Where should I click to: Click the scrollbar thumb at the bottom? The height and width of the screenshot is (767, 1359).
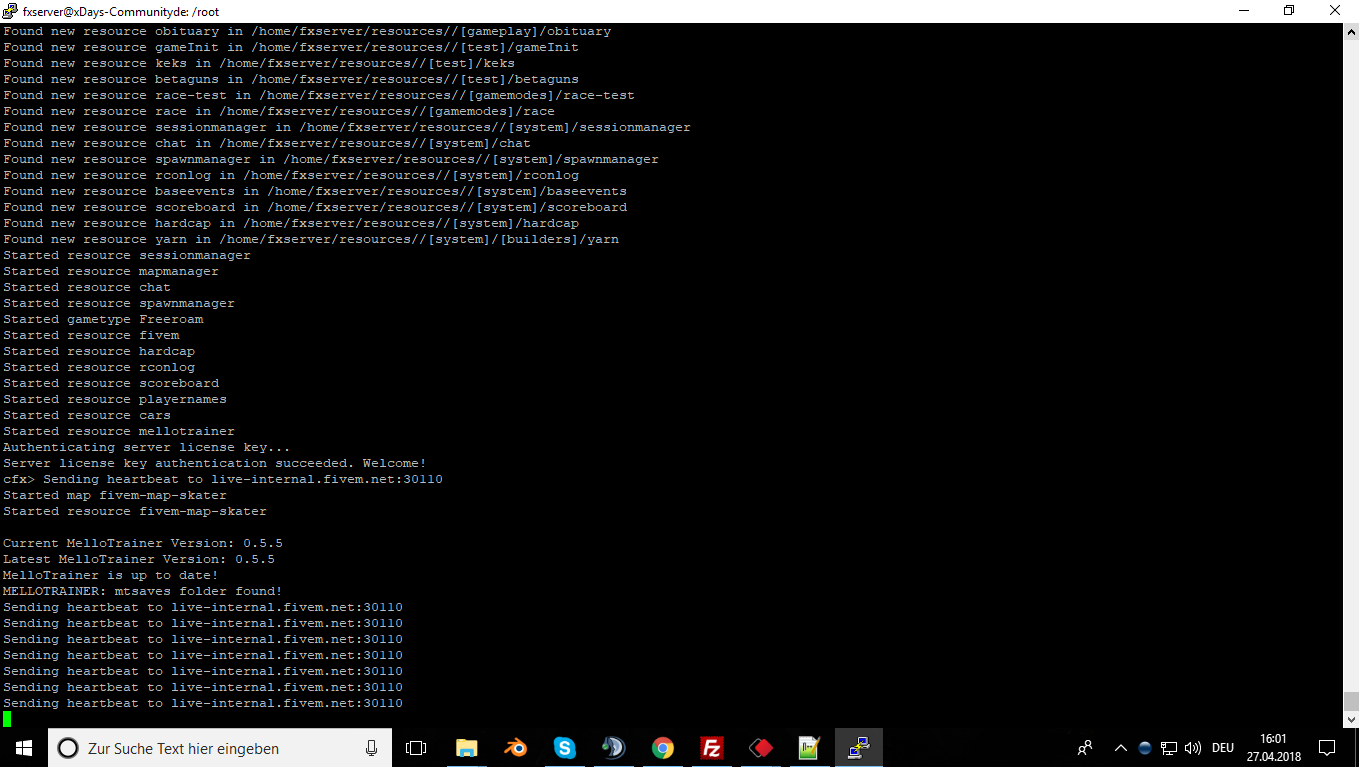1351,701
